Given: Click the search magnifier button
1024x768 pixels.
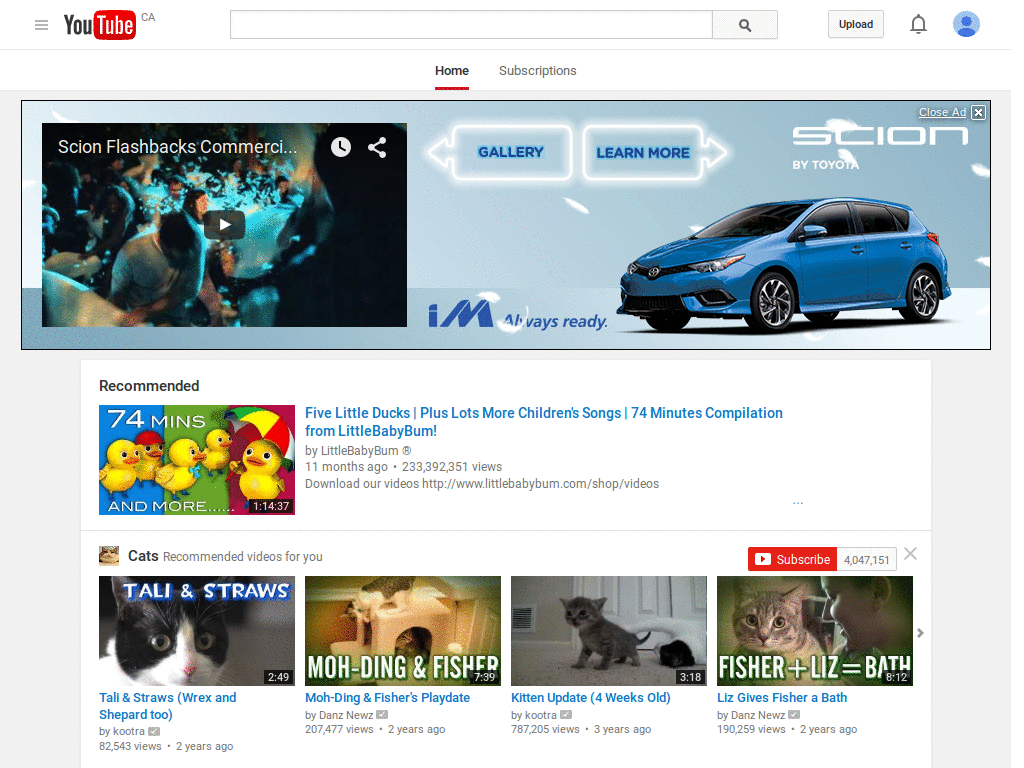Looking at the screenshot, I should (744, 25).
